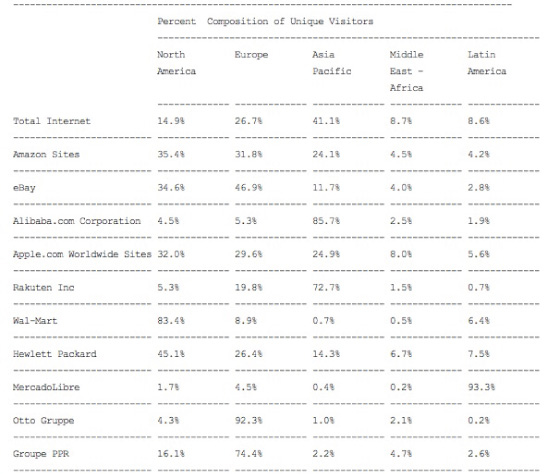Click the Wal-Mart row label
Image resolution: width=544 pixels, height=474 pixels.
[x=35, y=321]
